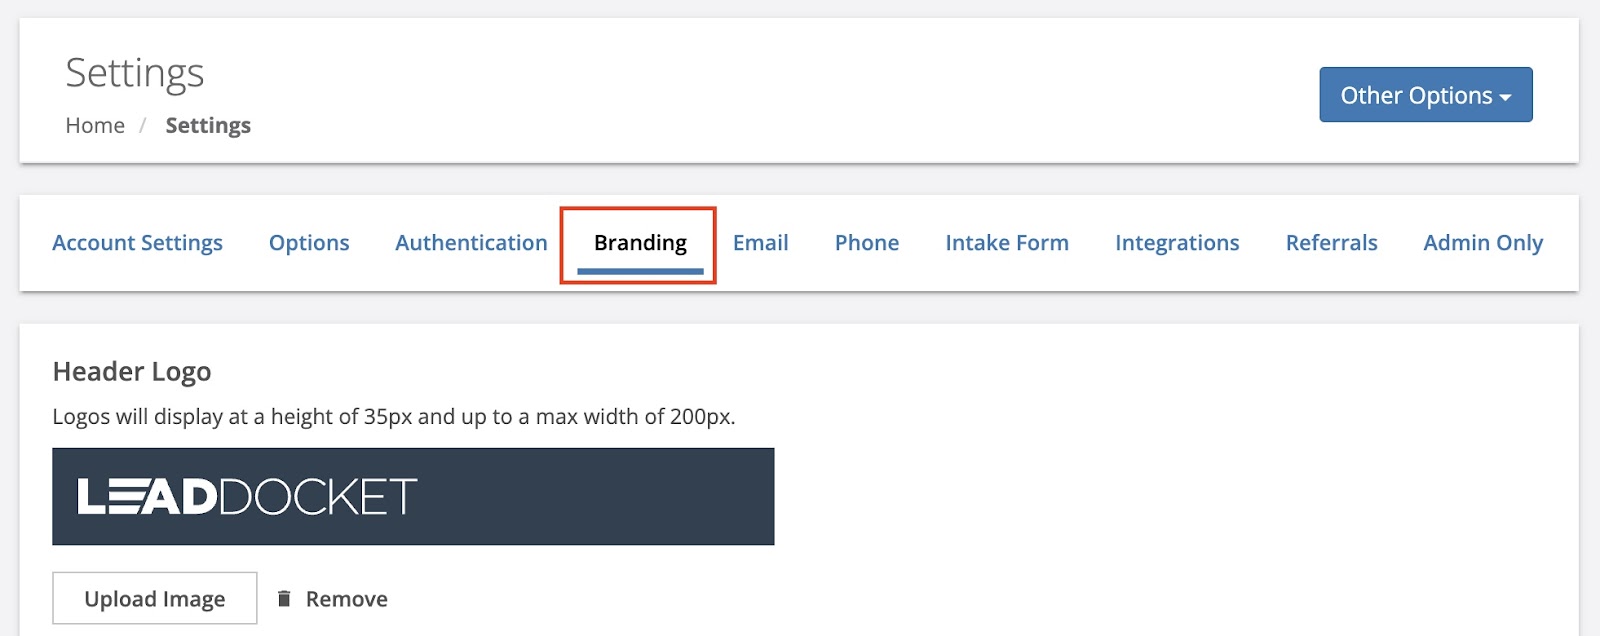The image size is (1600, 636).
Task: Click the Header Logo section heading
Action: pyautogui.click(x=132, y=372)
